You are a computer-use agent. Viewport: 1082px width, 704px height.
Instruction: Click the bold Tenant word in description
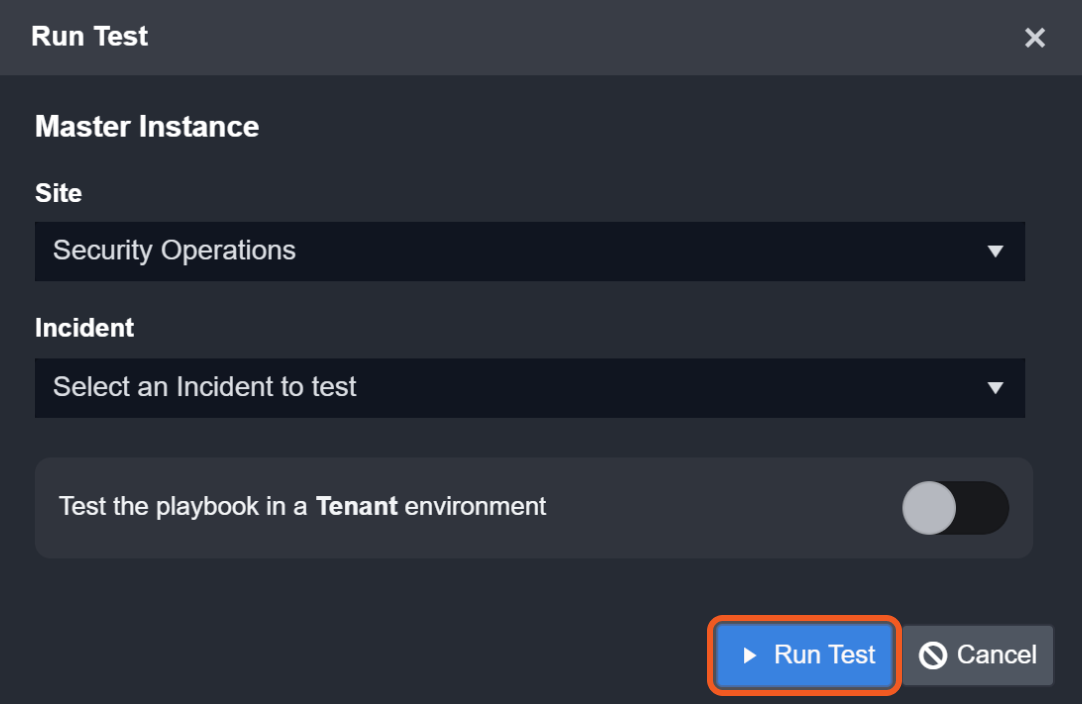(x=357, y=507)
